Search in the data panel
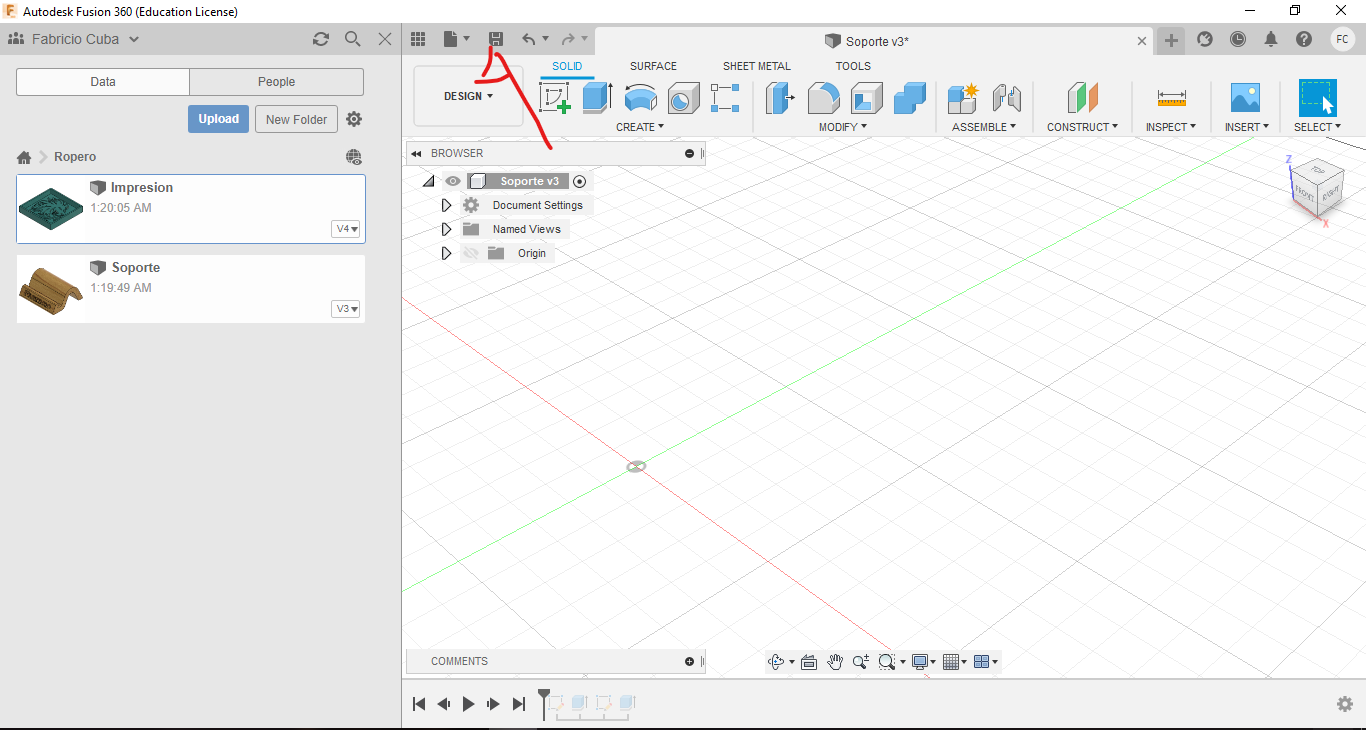 click(353, 39)
